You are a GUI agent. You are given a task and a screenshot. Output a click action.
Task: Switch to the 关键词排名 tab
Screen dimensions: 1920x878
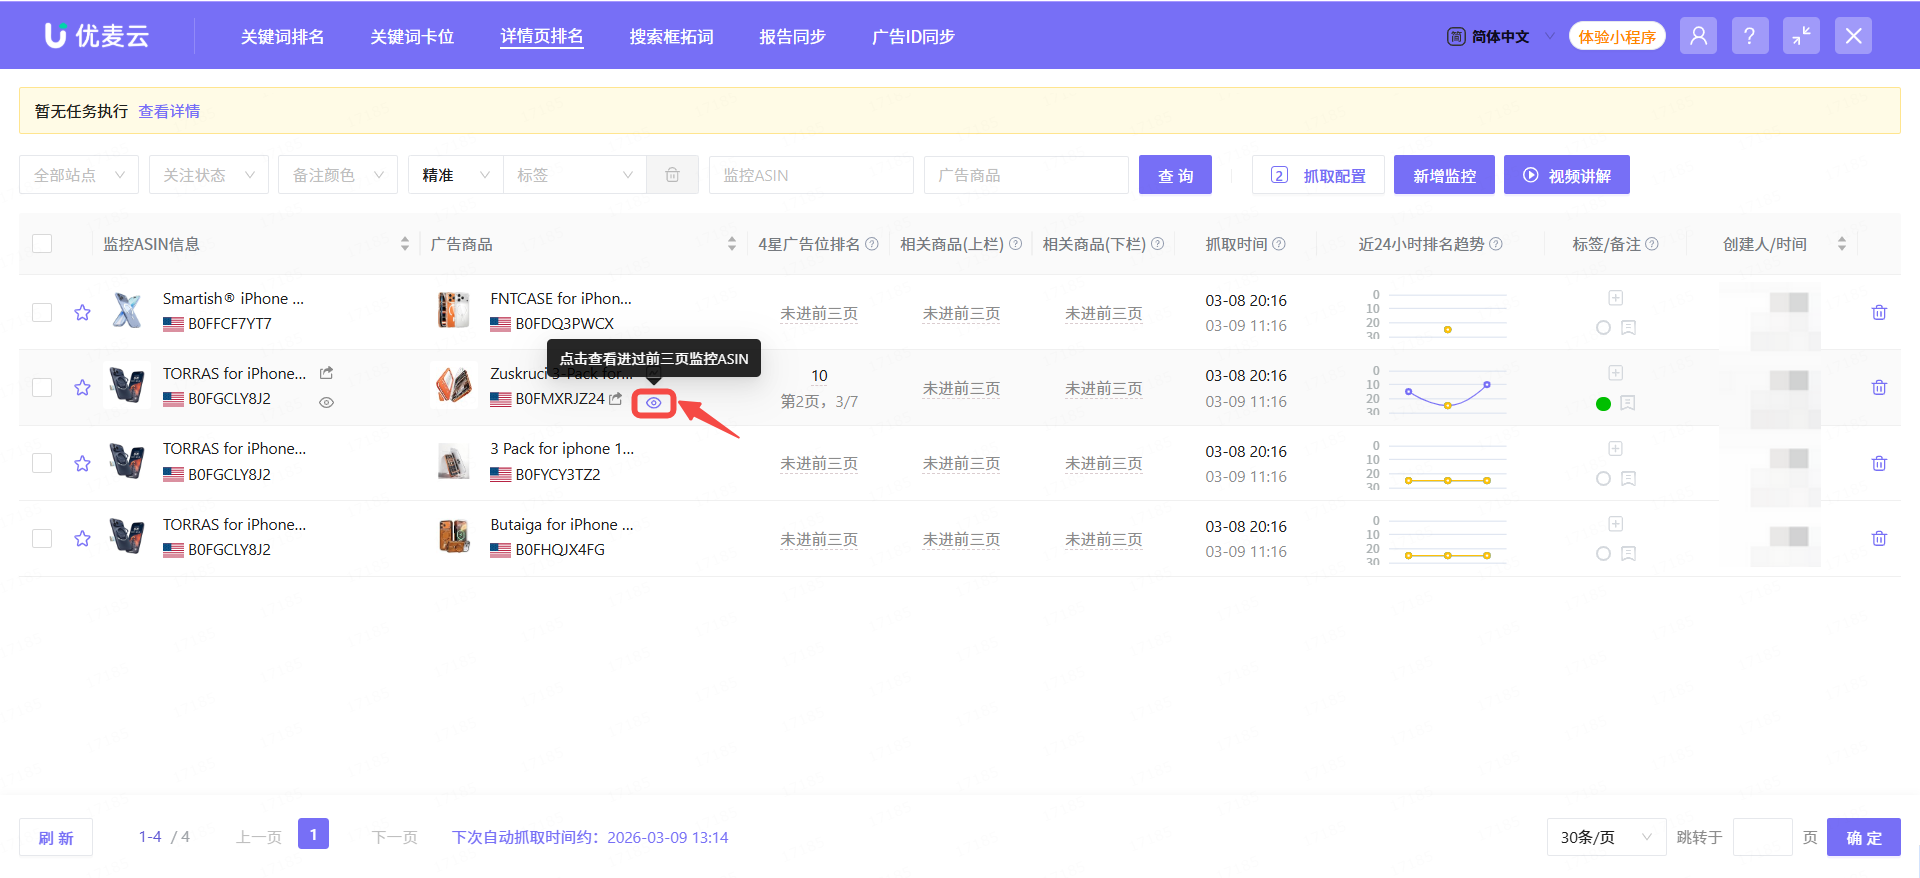coord(282,37)
